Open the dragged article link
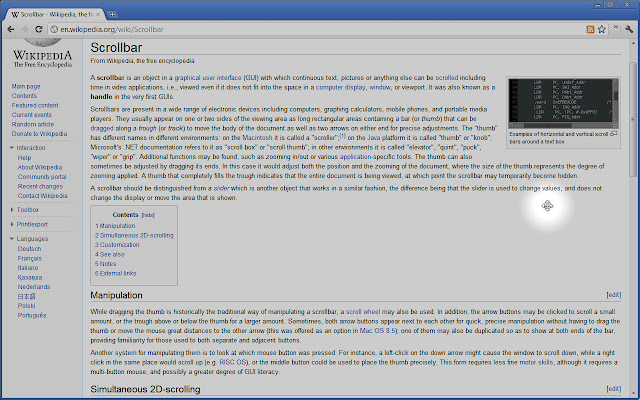Screen dimensions: 640x400 102,128
